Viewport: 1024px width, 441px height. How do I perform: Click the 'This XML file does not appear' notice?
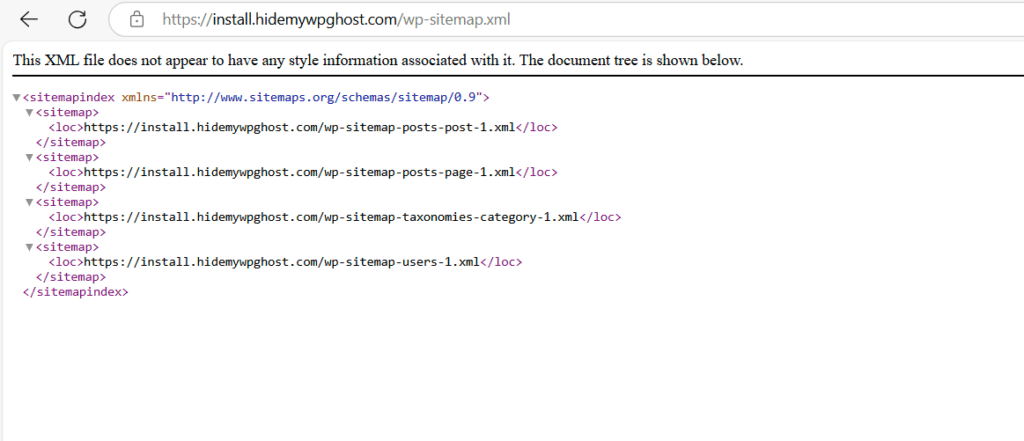[378, 61]
